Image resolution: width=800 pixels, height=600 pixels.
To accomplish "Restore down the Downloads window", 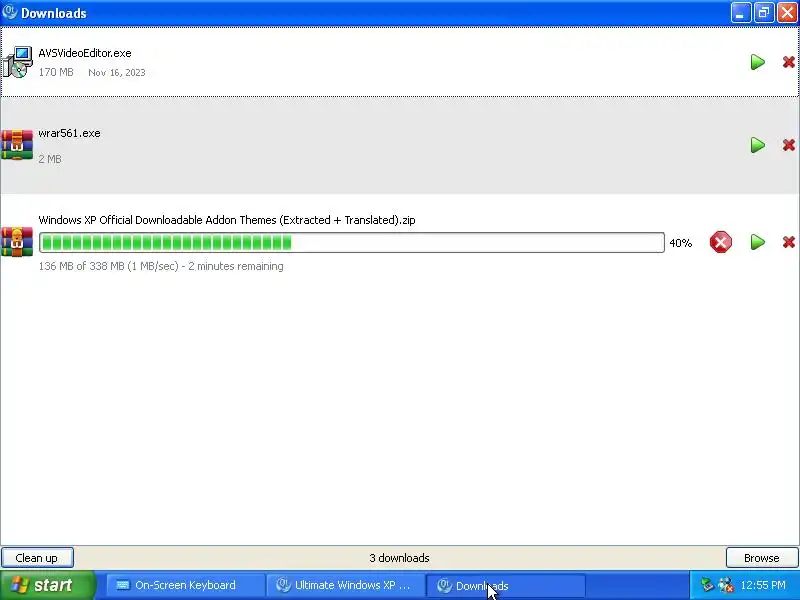I will (764, 13).
